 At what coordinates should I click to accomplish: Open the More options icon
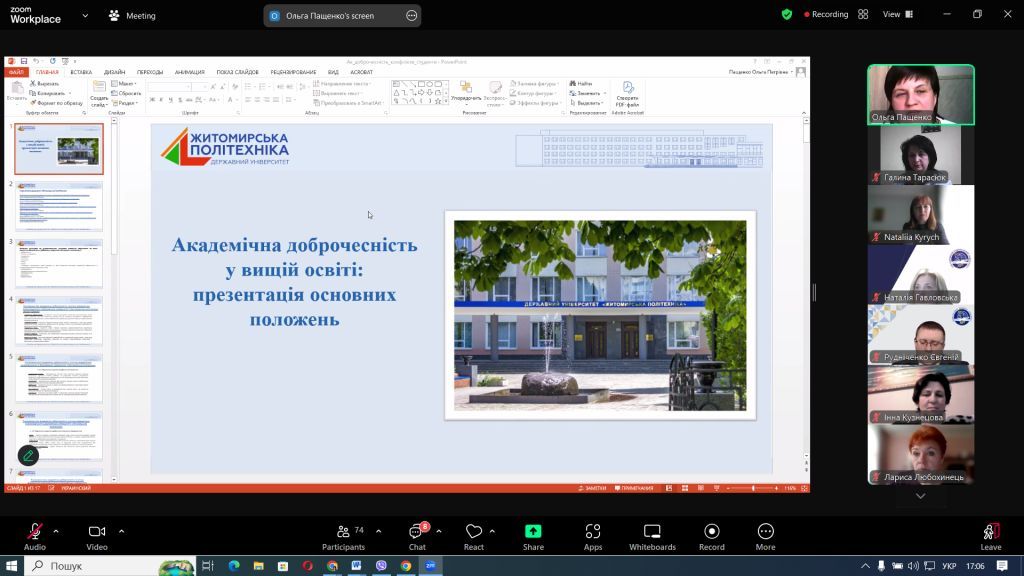pos(765,537)
